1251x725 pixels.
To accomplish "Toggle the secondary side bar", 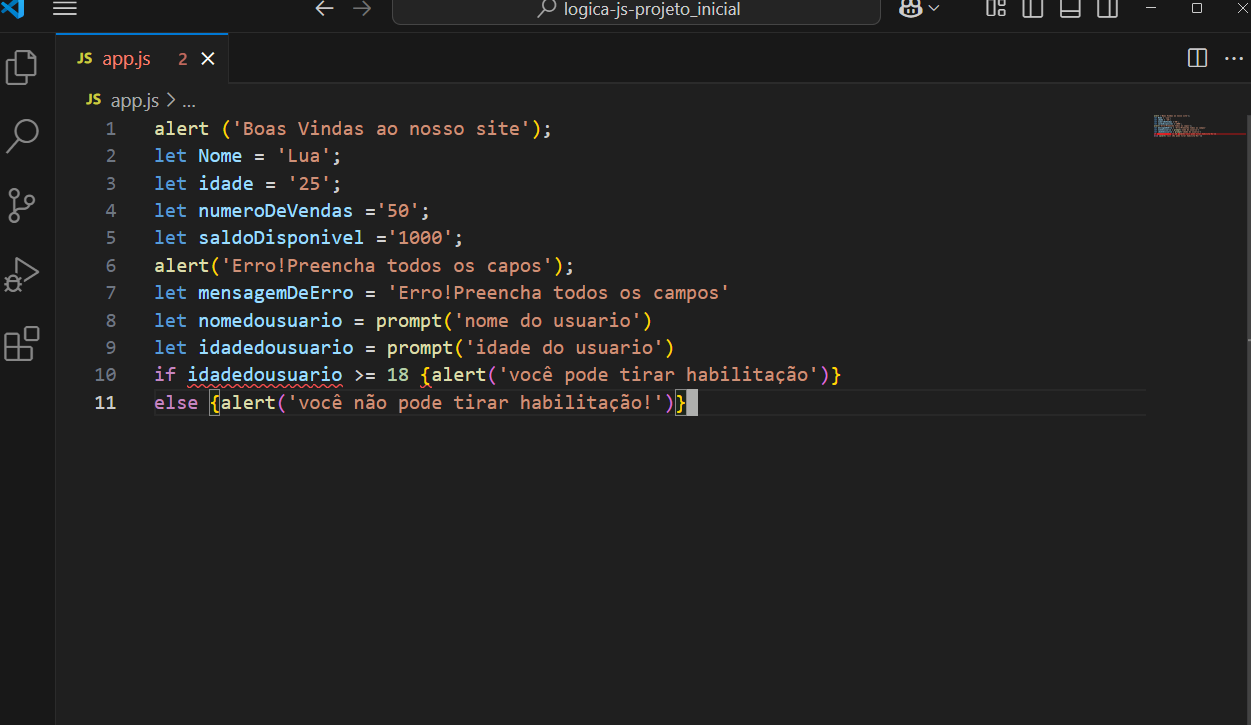I will click(x=1107, y=8).
